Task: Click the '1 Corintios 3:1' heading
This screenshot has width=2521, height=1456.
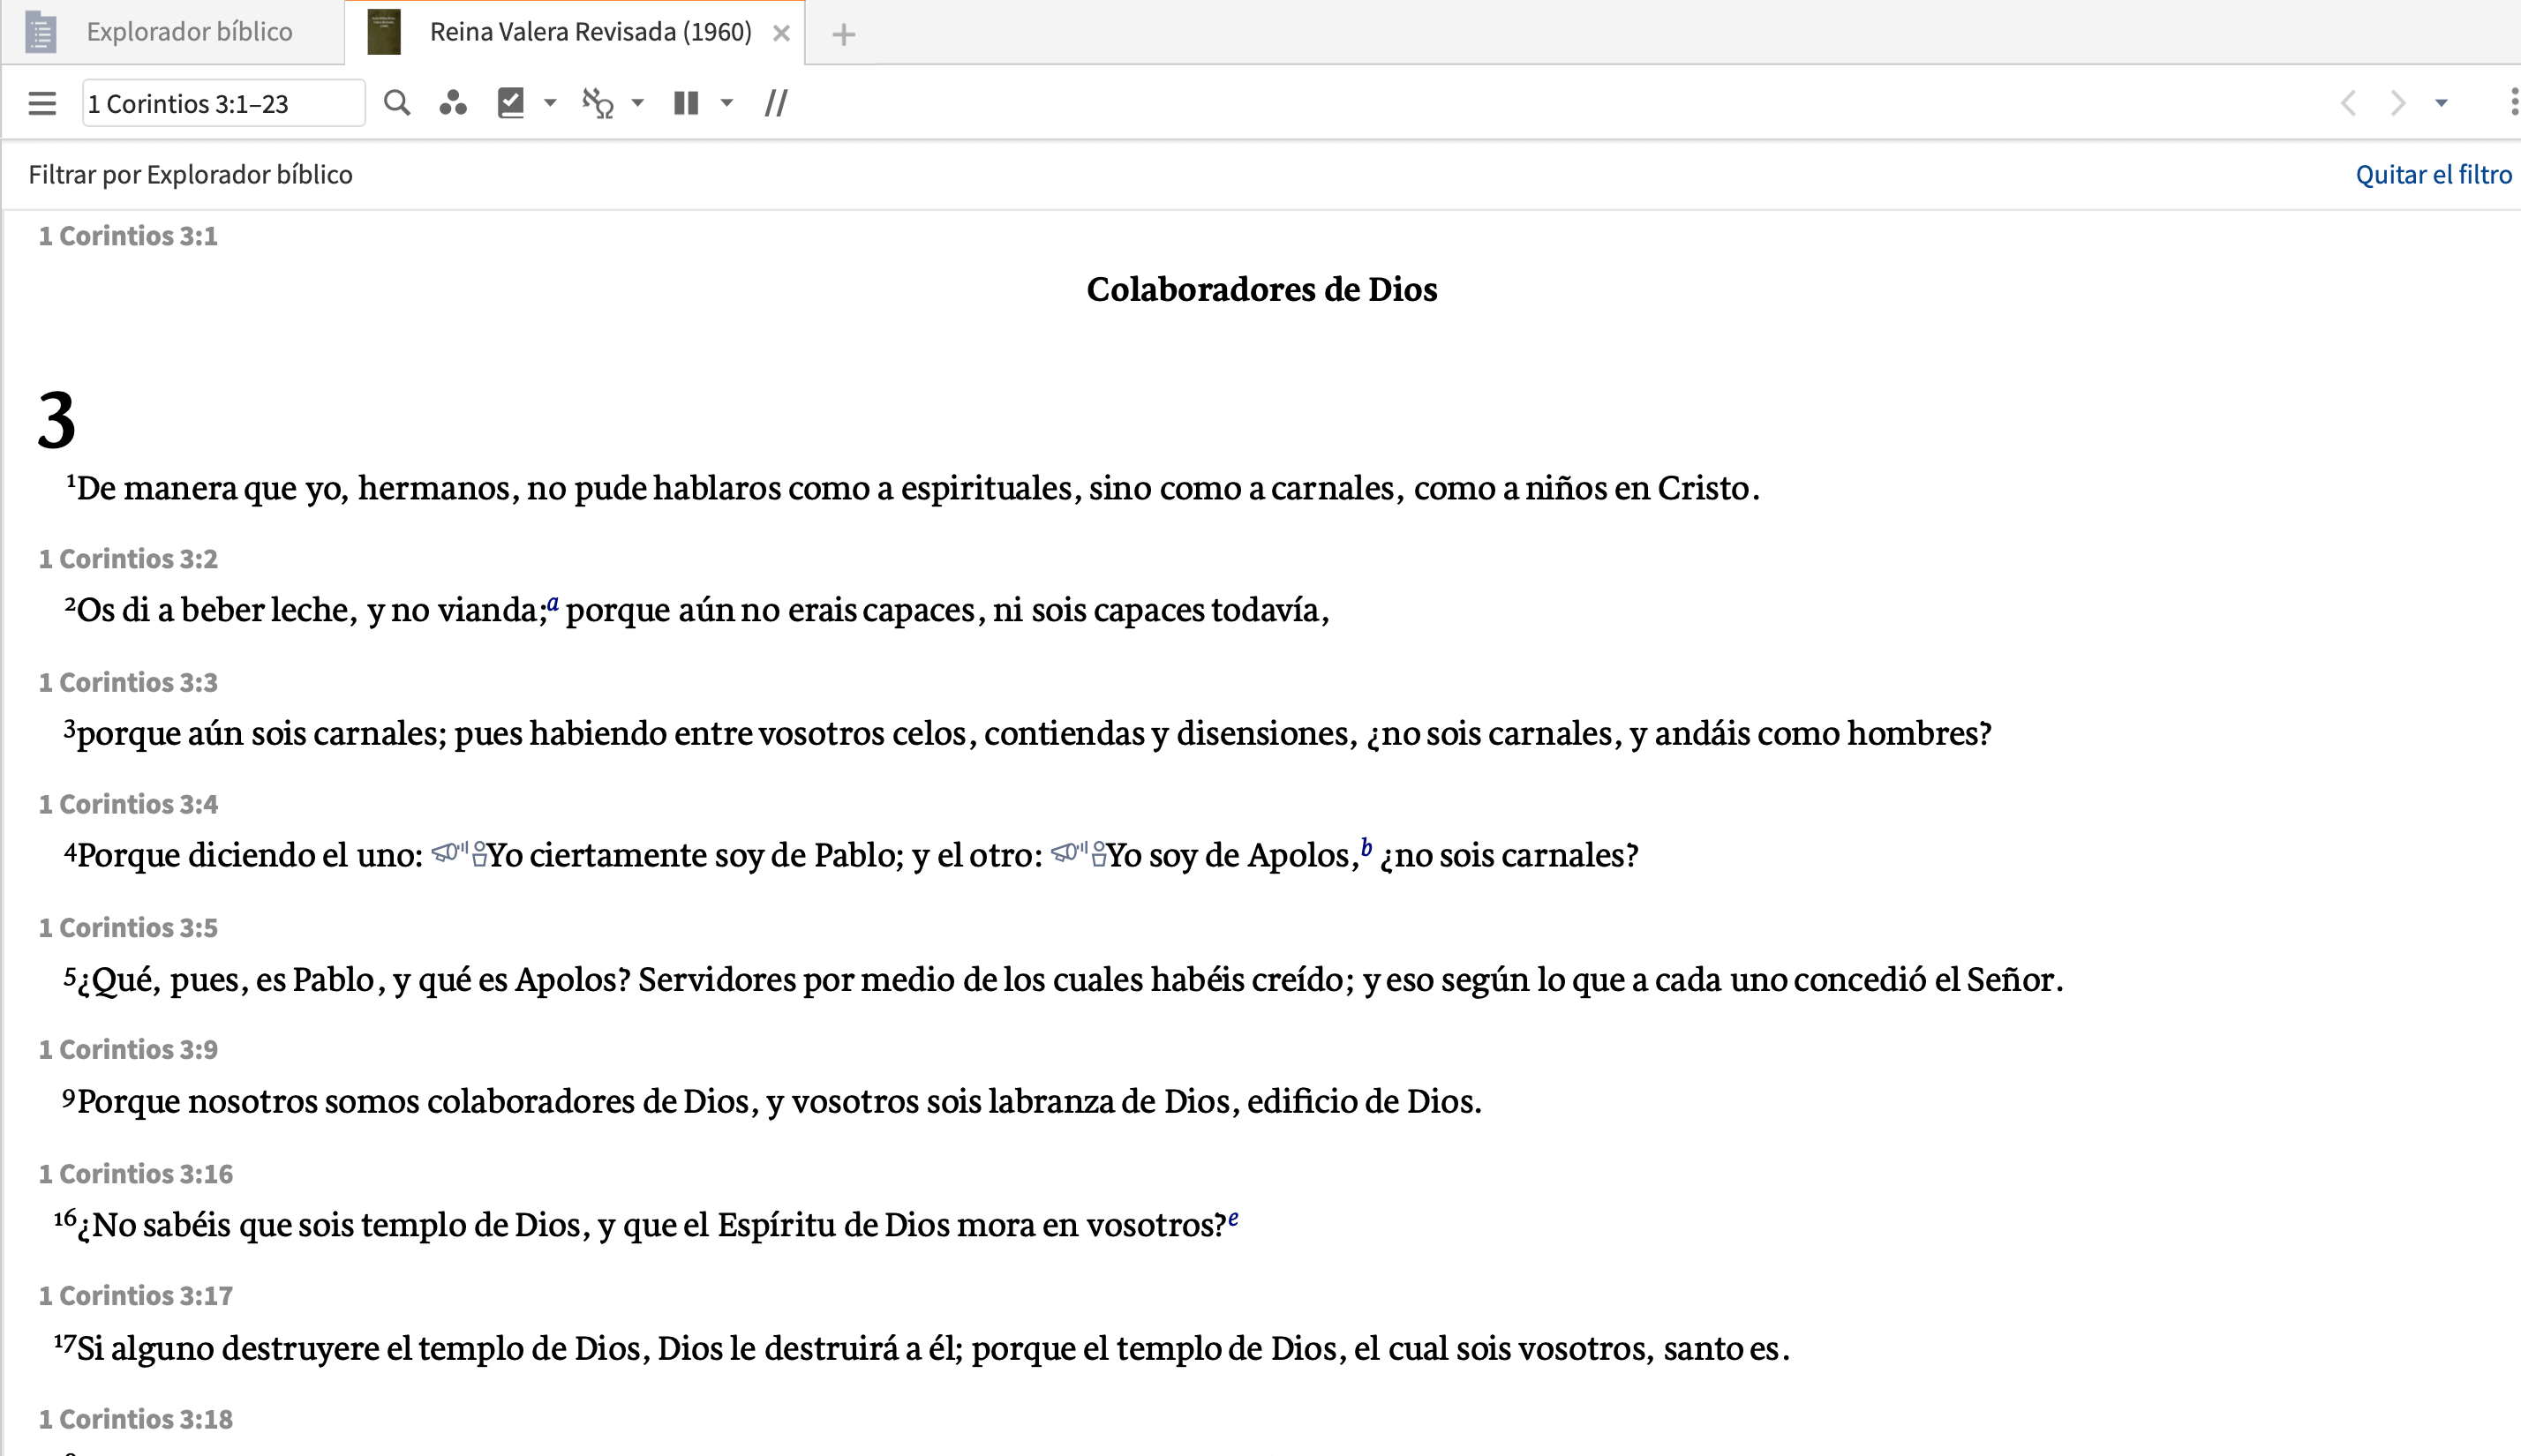Action: pyautogui.click(x=128, y=235)
